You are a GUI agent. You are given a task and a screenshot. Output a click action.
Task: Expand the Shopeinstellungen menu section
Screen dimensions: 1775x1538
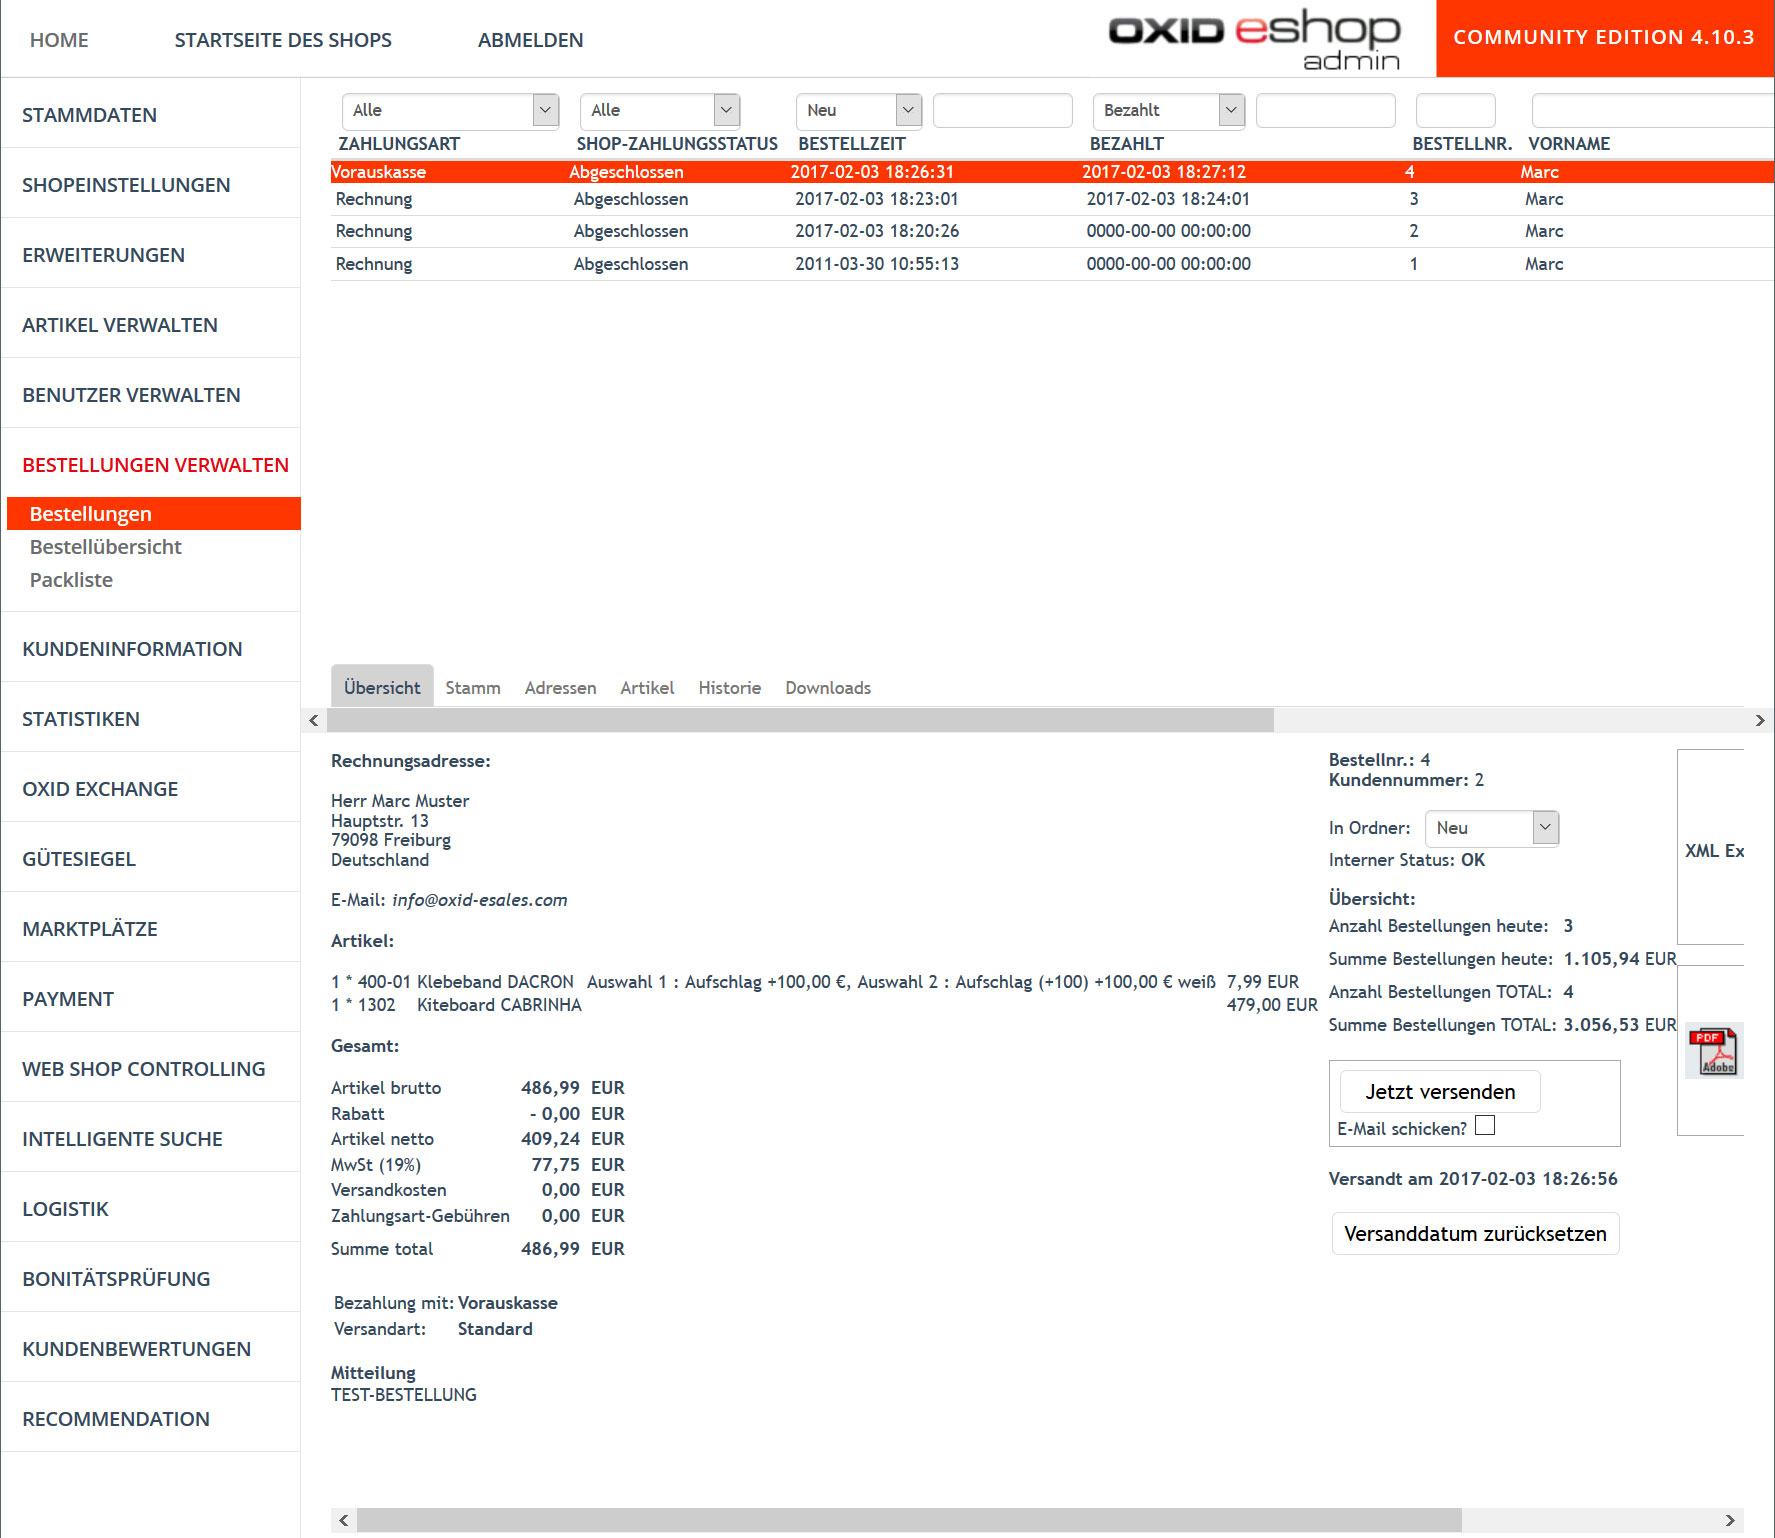(126, 185)
